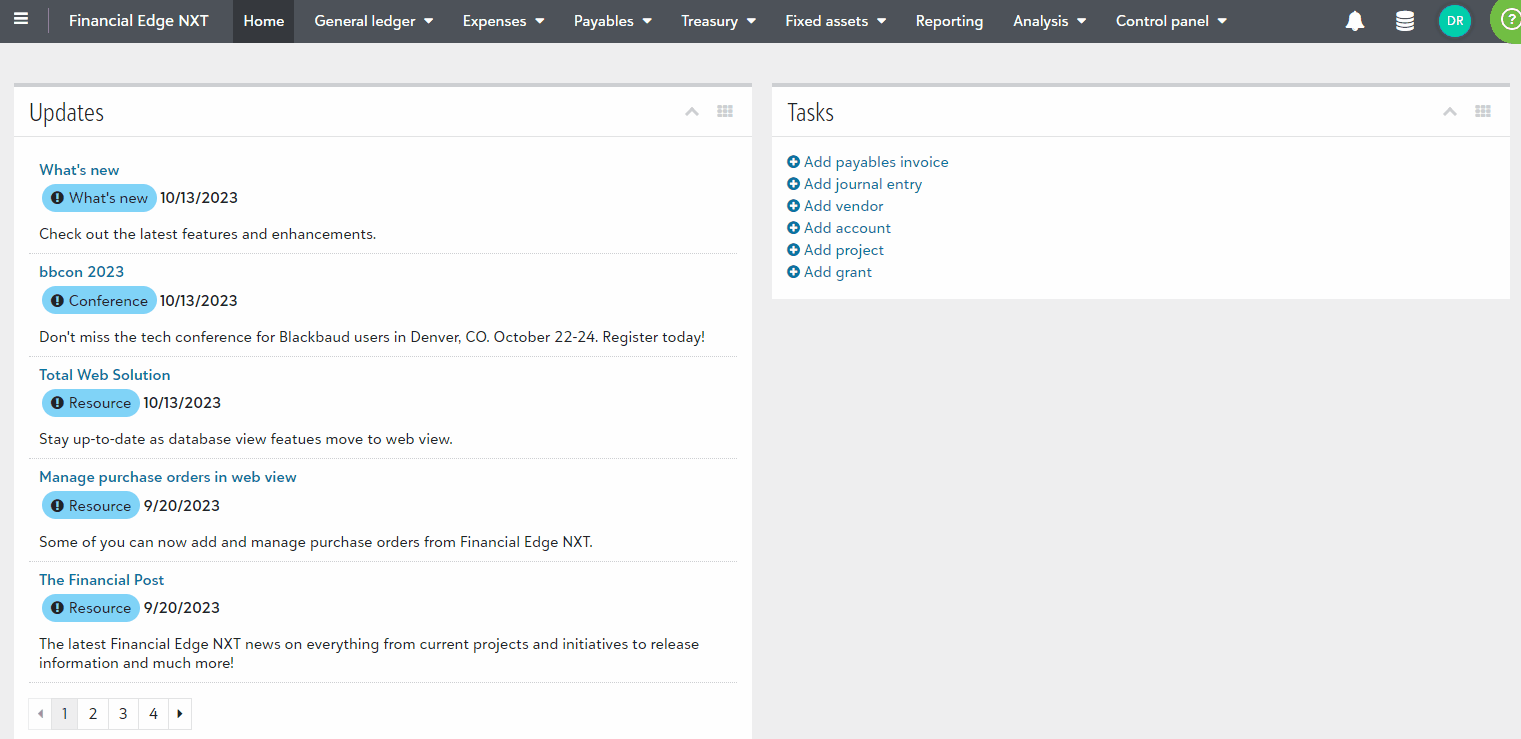Click the Financial Edge NXT title

click(139, 21)
